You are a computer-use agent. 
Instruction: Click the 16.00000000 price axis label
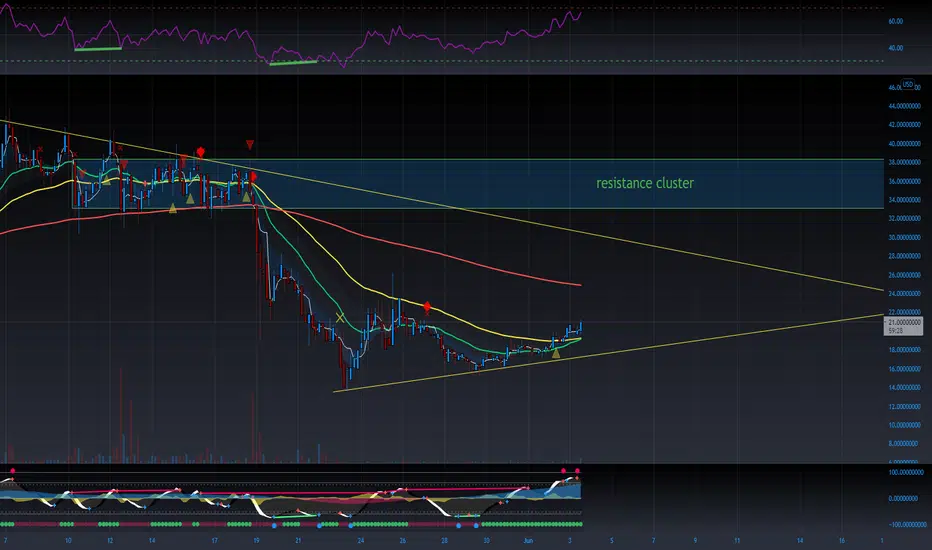pos(904,369)
